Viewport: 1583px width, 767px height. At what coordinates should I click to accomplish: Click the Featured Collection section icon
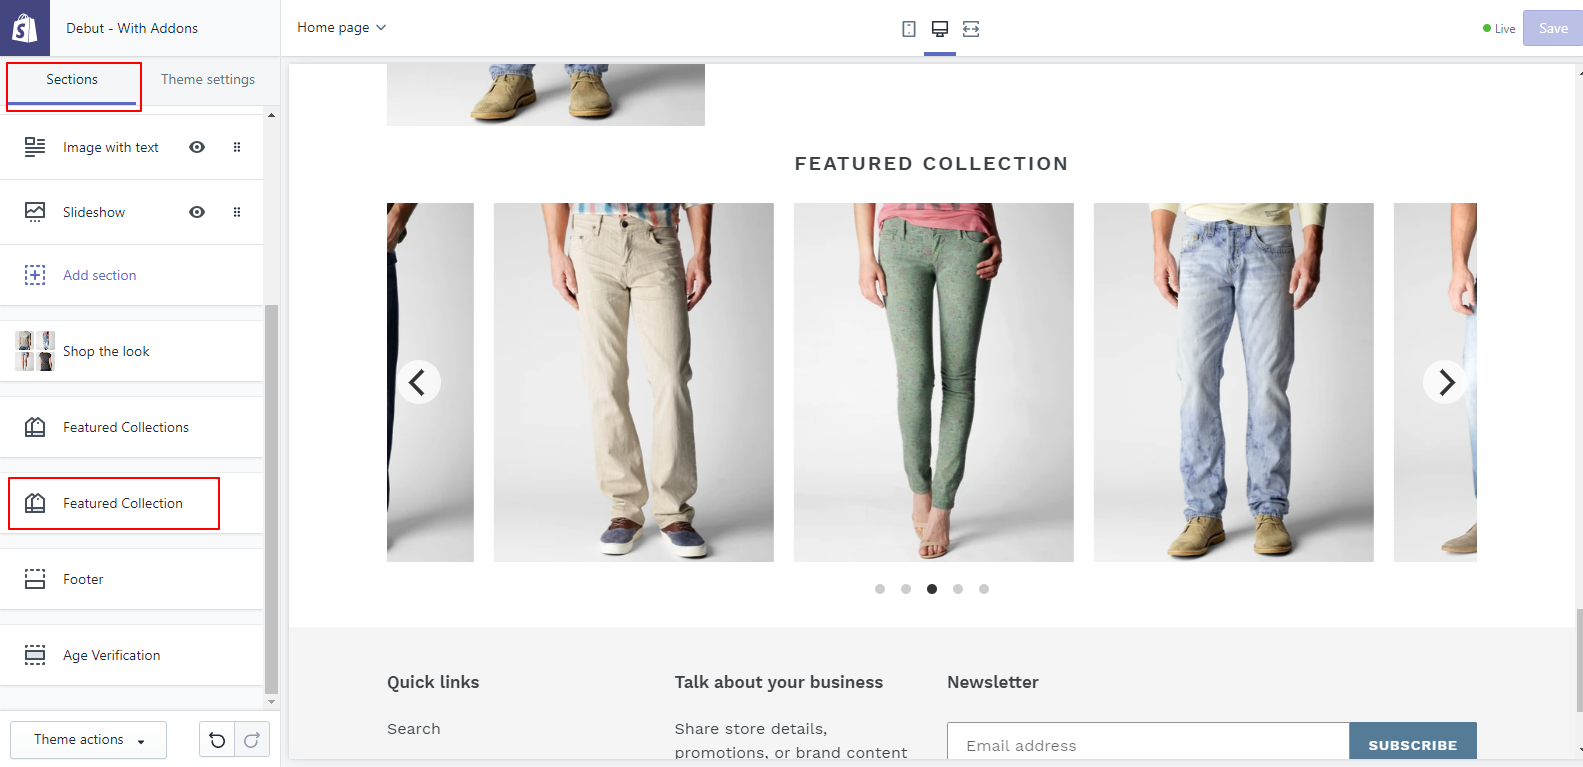click(35, 503)
